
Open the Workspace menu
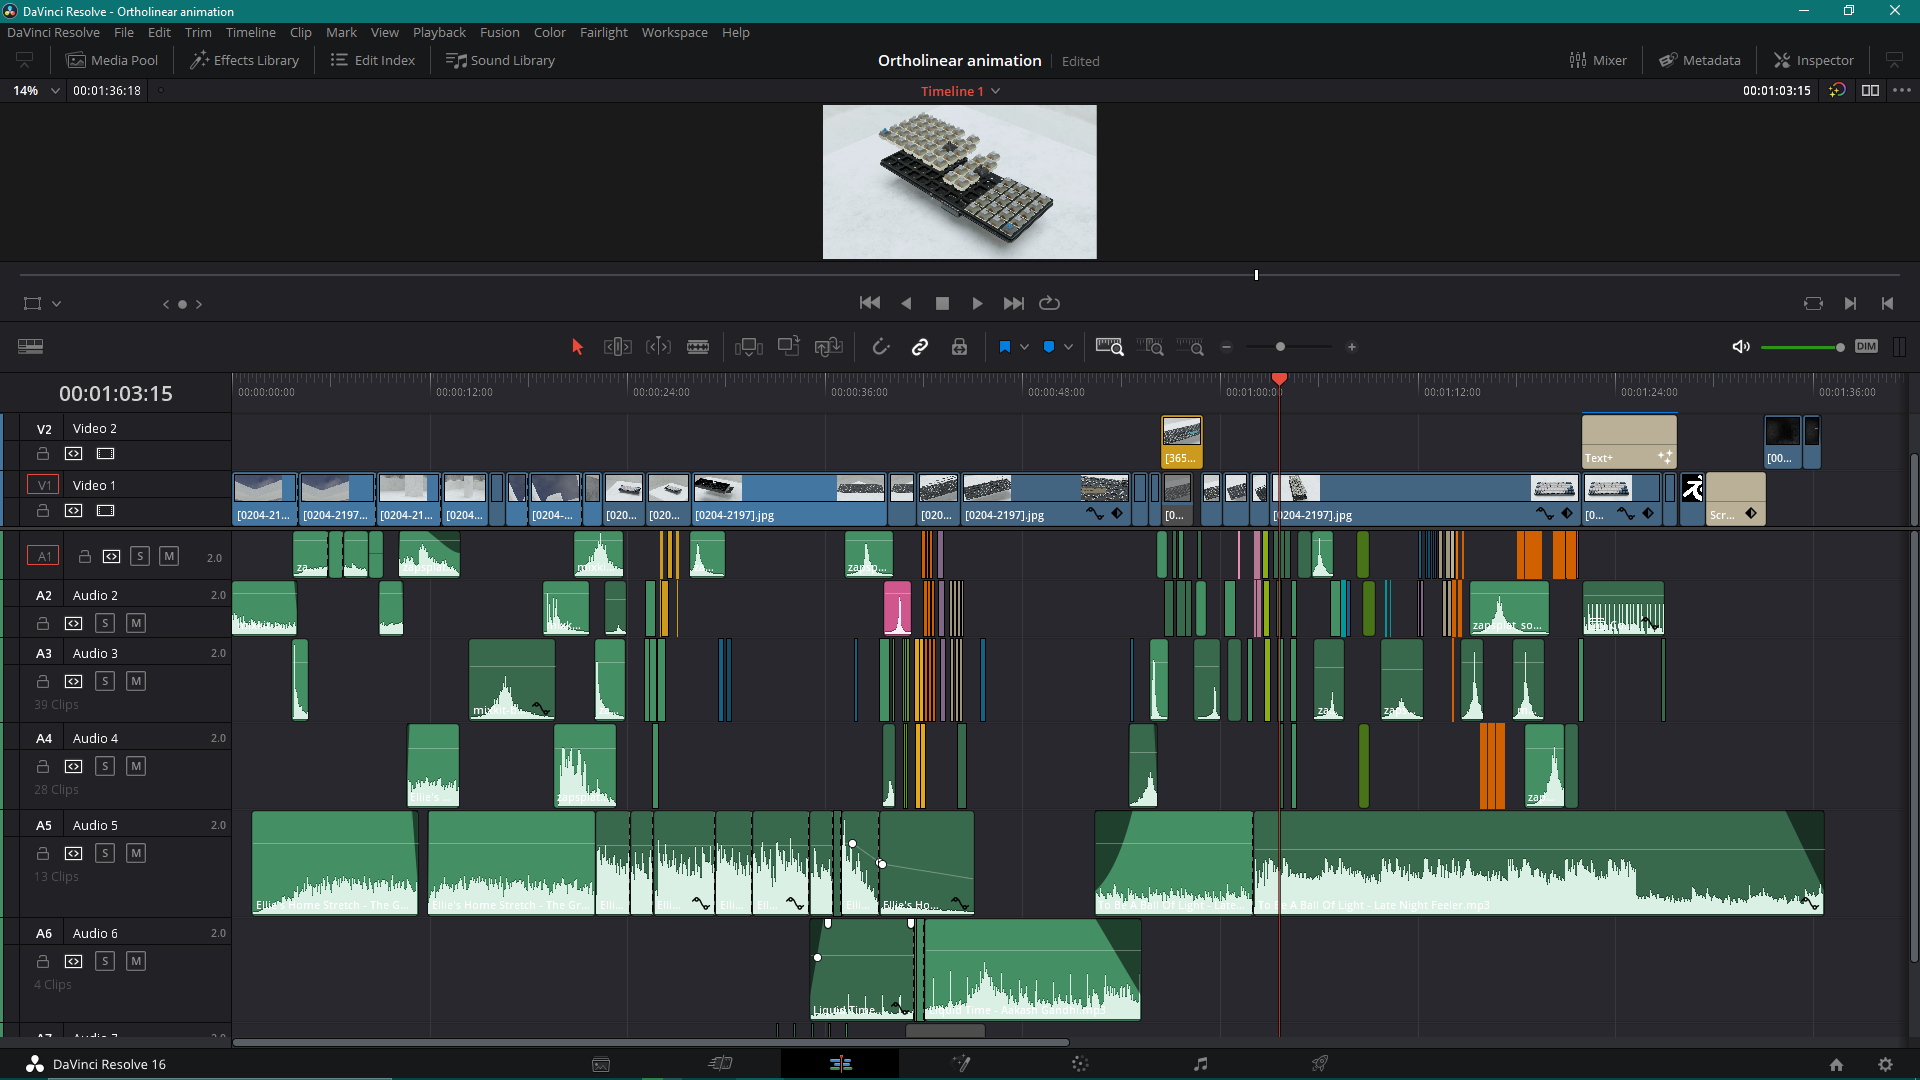[x=674, y=32]
